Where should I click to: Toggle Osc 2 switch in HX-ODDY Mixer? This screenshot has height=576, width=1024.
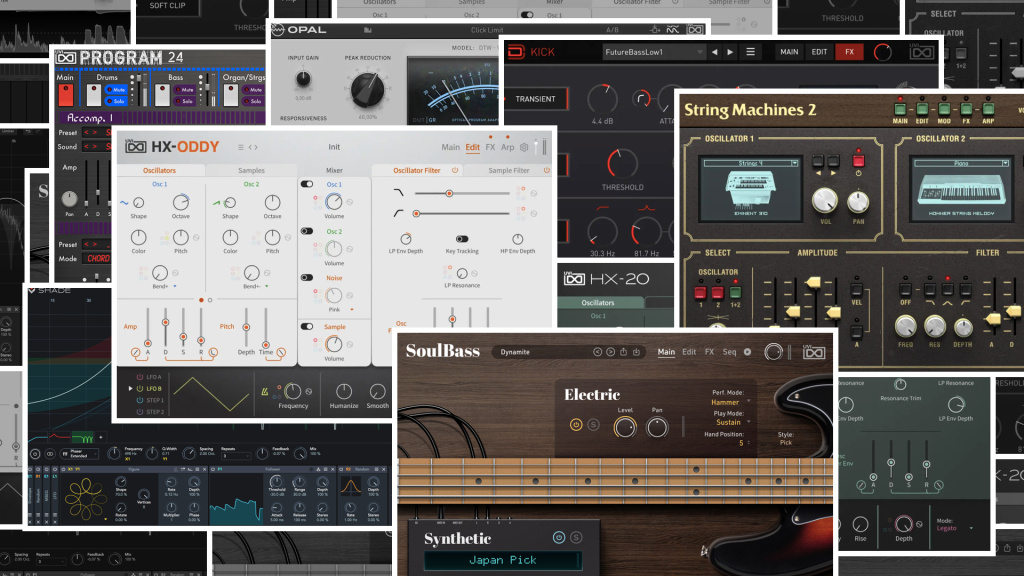point(307,231)
